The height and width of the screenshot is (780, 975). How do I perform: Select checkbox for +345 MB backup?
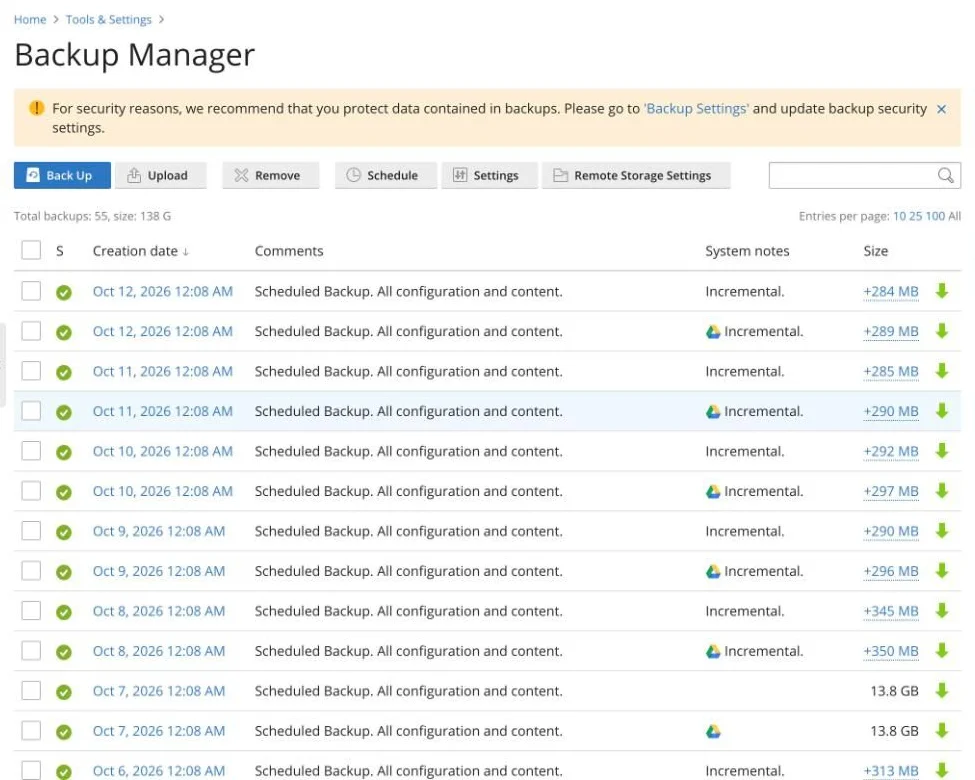click(31, 610)
